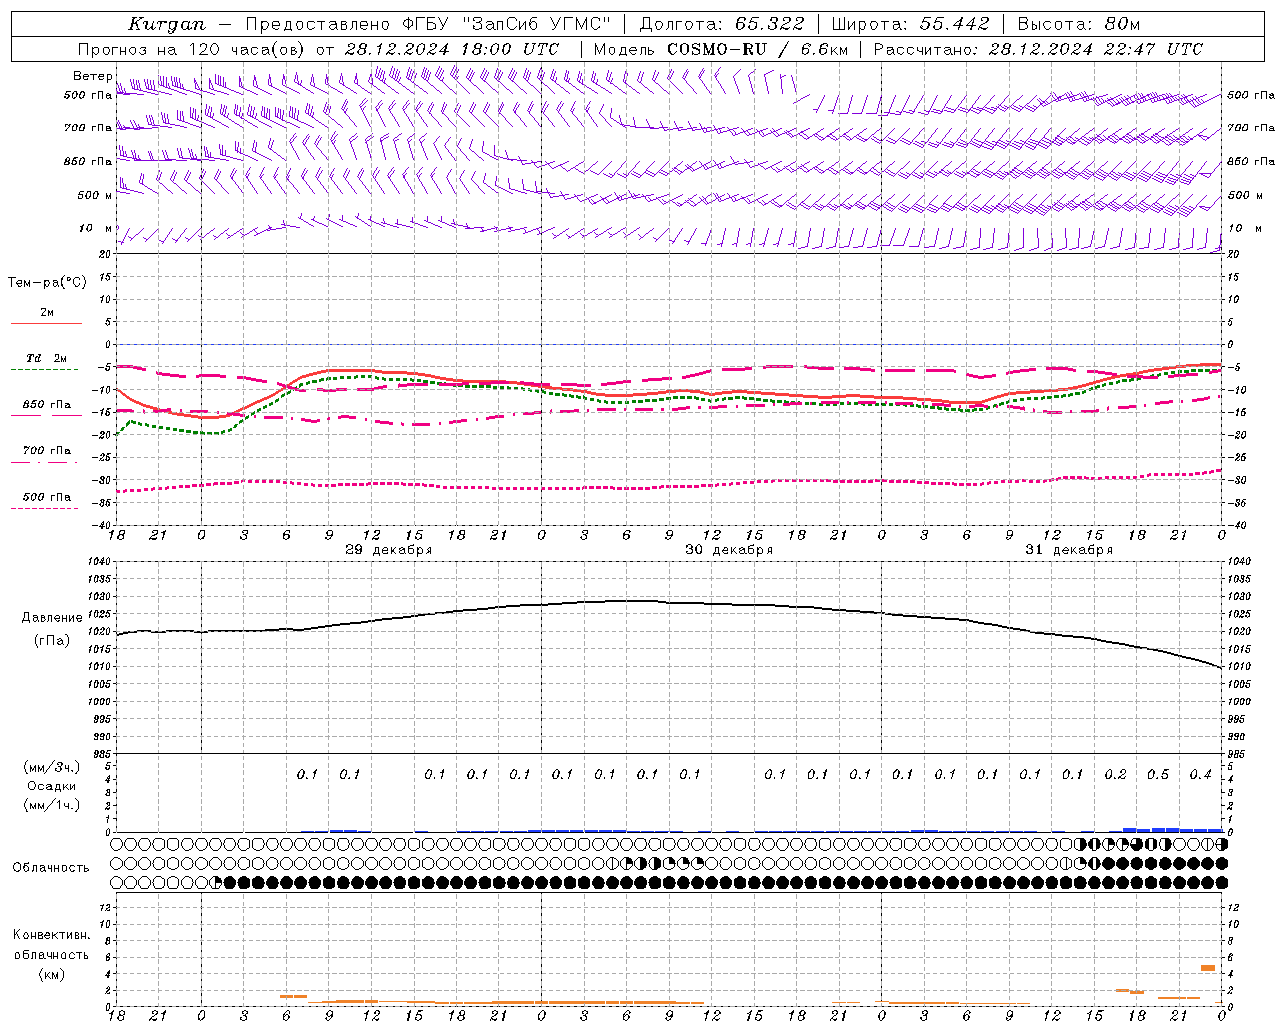Viewport: 1280px width, 1024px height.
Task: Click the 0.2 precipitation amount value
Action: coord(1116,775)
